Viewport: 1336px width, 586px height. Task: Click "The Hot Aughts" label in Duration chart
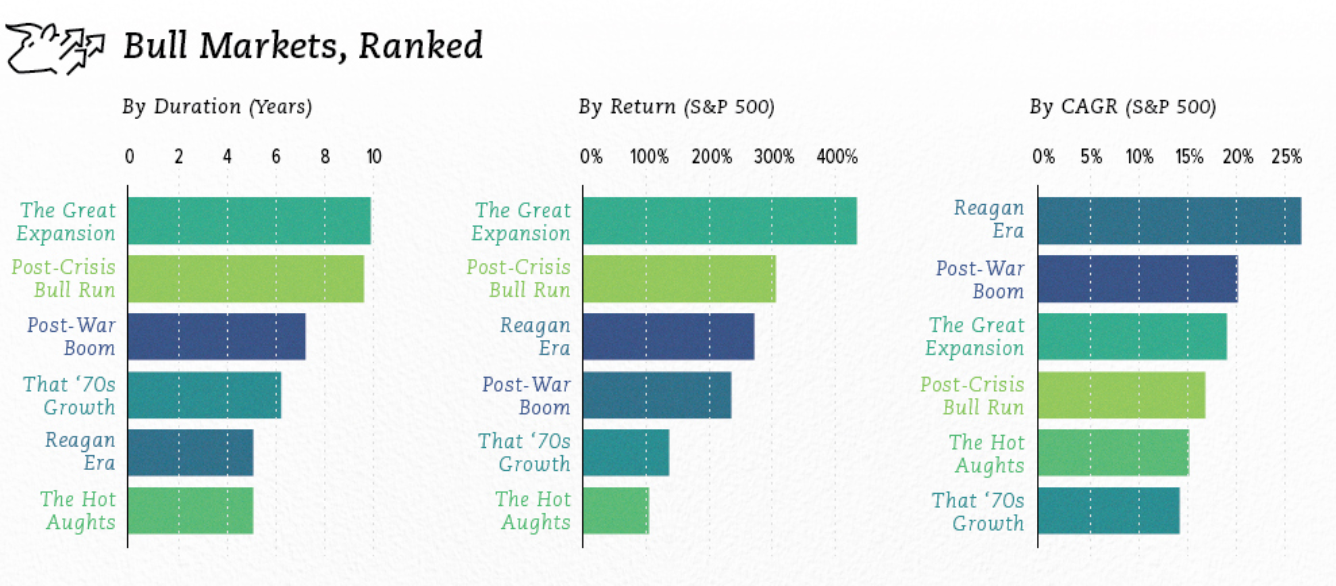click(x=78, y=510)
